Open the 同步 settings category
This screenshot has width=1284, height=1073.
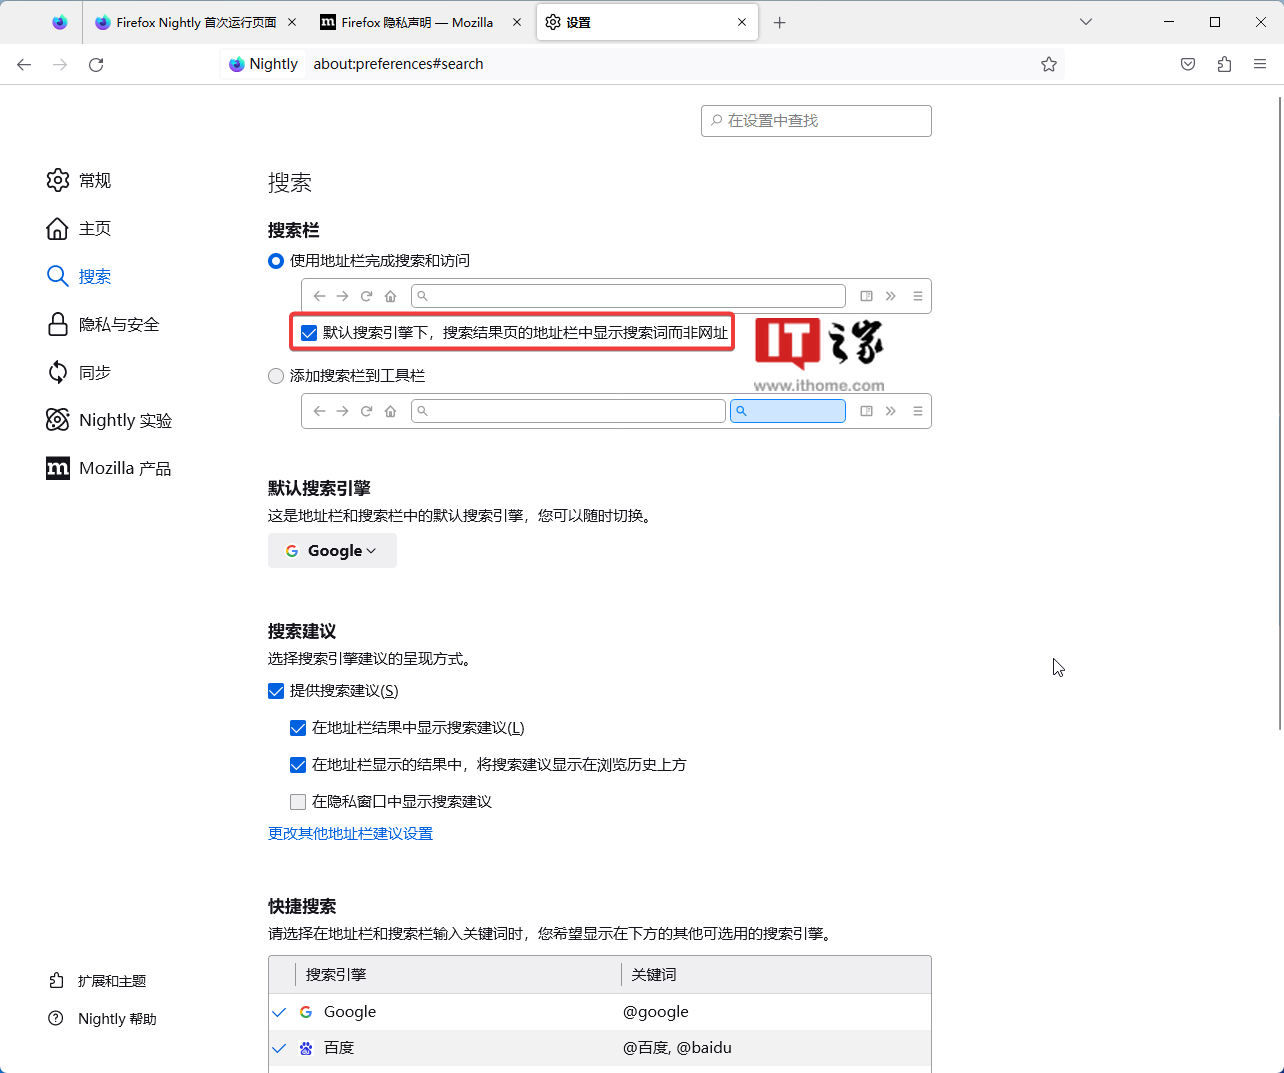click(79, 372)
